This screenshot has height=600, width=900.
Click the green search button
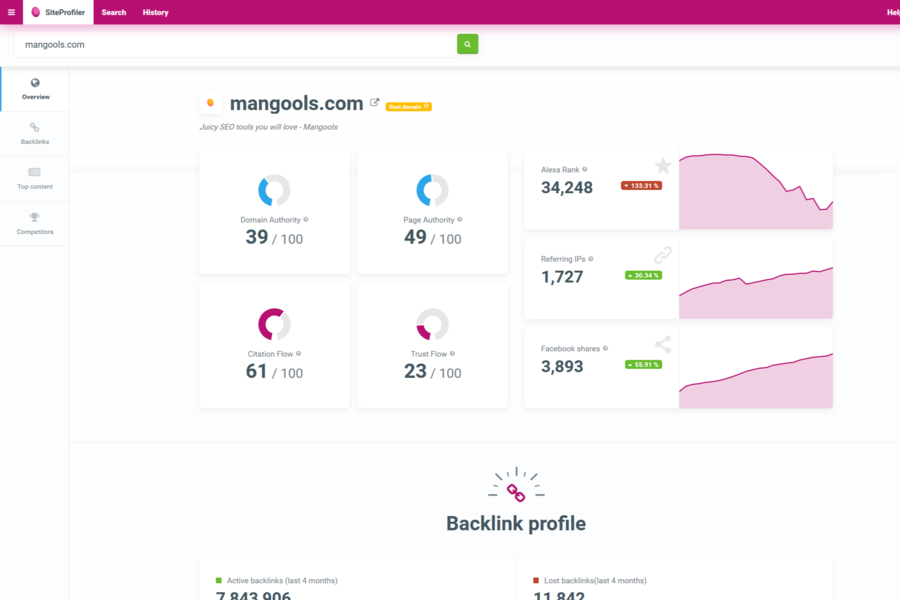(x=467, y=44)
